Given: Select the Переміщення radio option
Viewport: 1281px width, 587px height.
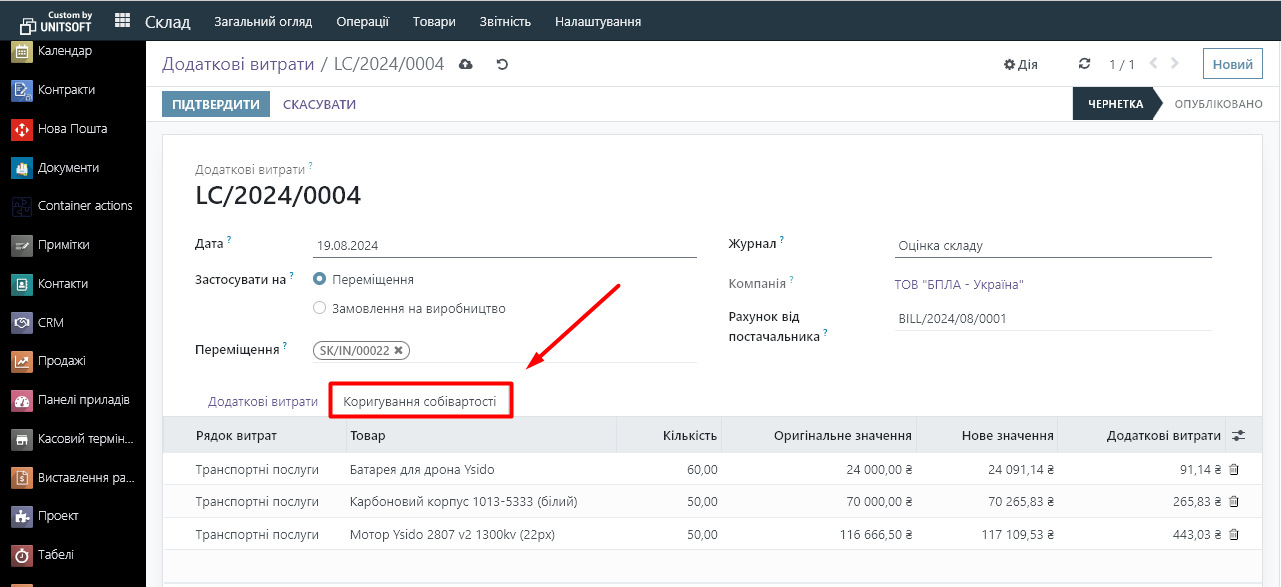Looking at the screenshot, I should pos(320,280).
